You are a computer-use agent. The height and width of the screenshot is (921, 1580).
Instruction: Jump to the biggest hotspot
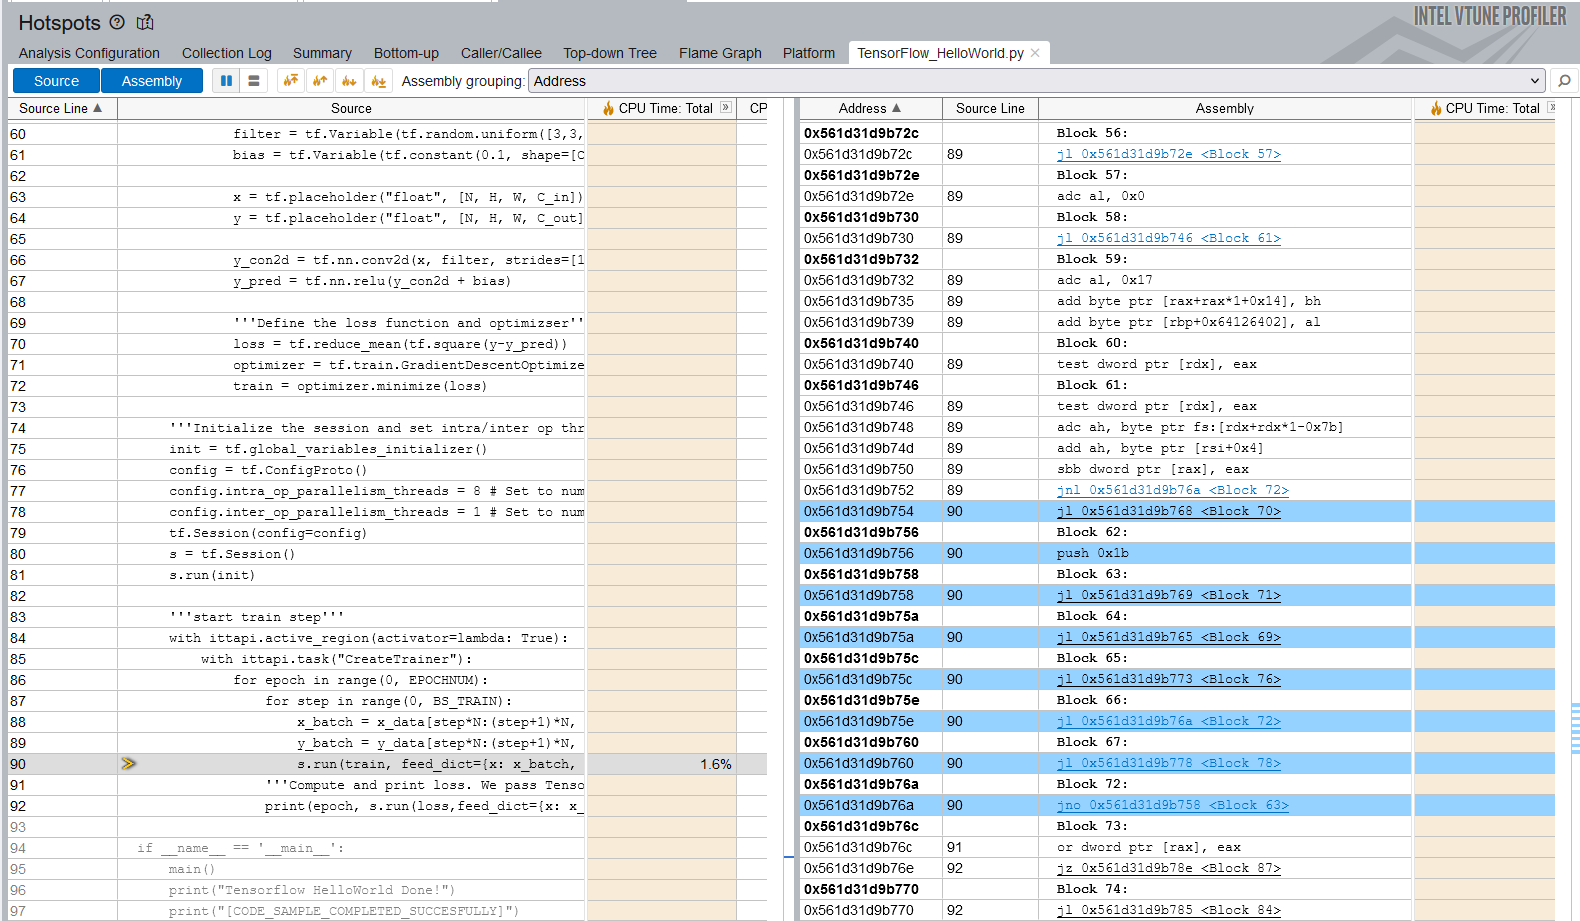tap(291, 81)
